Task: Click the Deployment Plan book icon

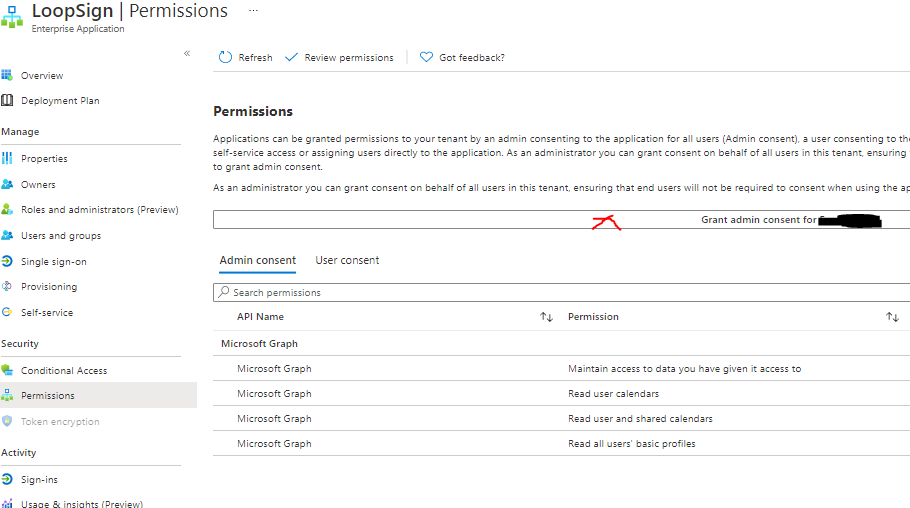Action: (x=7, y=100)
